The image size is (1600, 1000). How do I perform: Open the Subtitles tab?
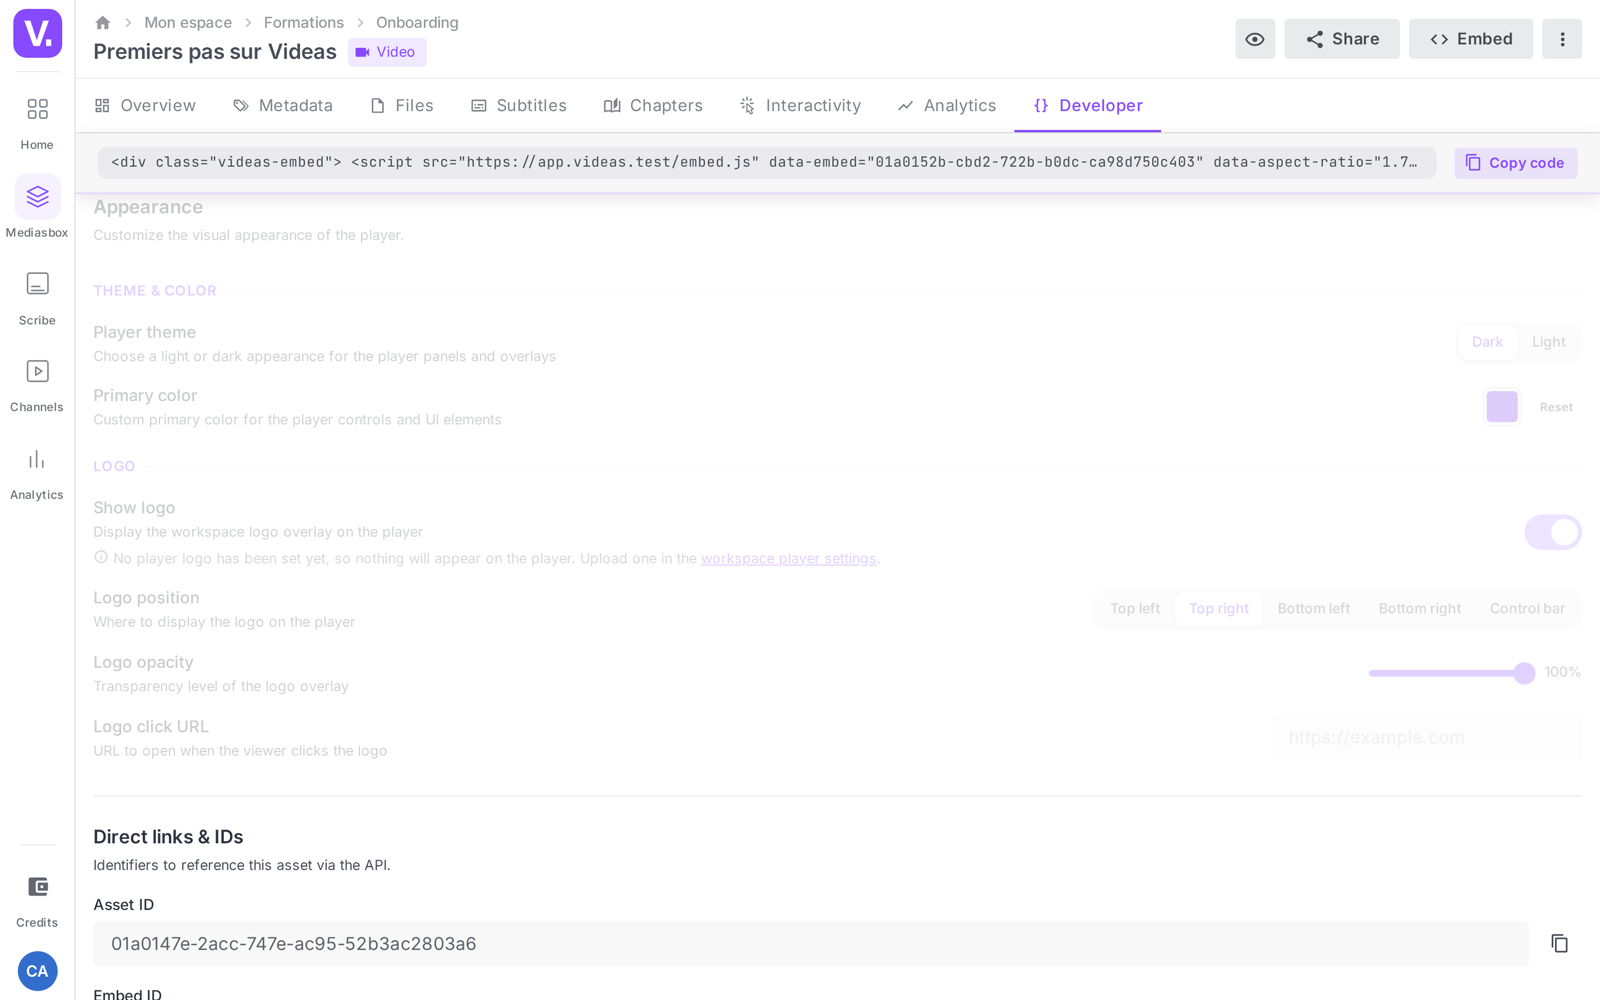click(519, 106)
